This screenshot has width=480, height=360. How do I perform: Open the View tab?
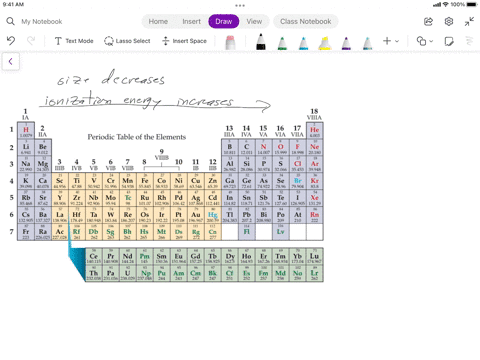pos(254,21)
